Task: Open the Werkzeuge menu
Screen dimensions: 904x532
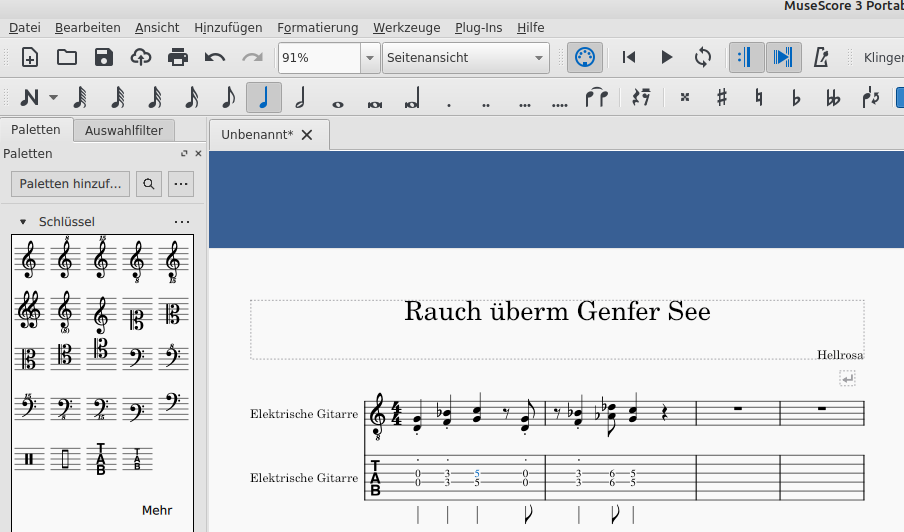Action: pos(406,28)
